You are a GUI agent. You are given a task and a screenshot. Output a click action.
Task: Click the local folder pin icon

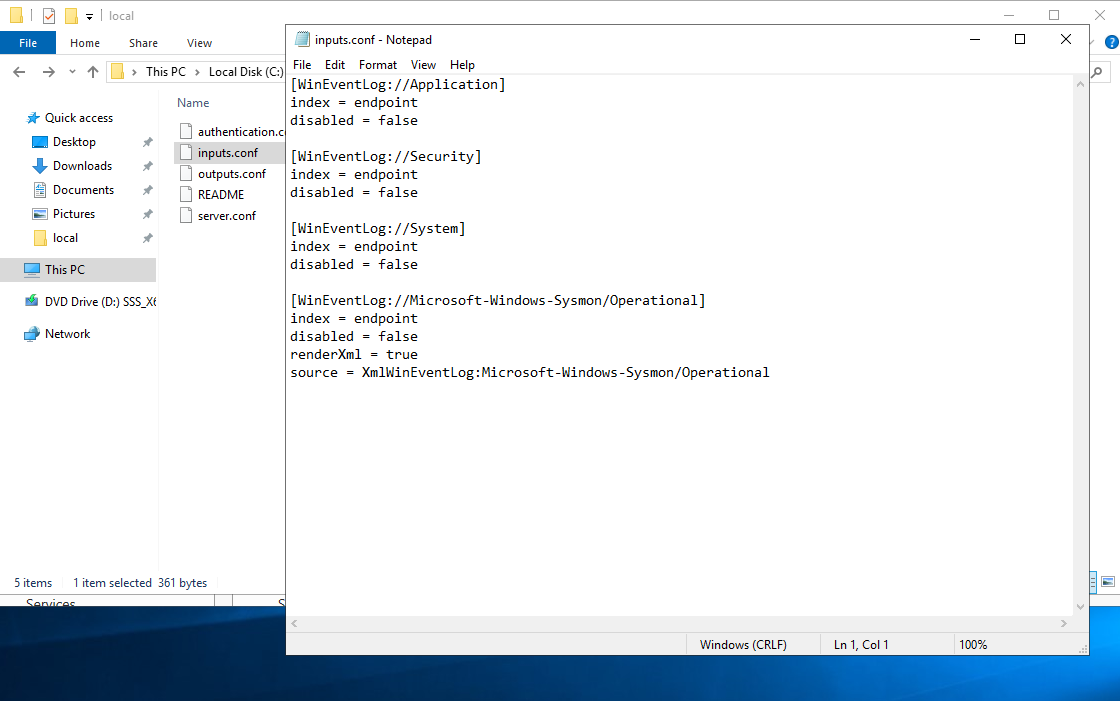coord(147,238)
